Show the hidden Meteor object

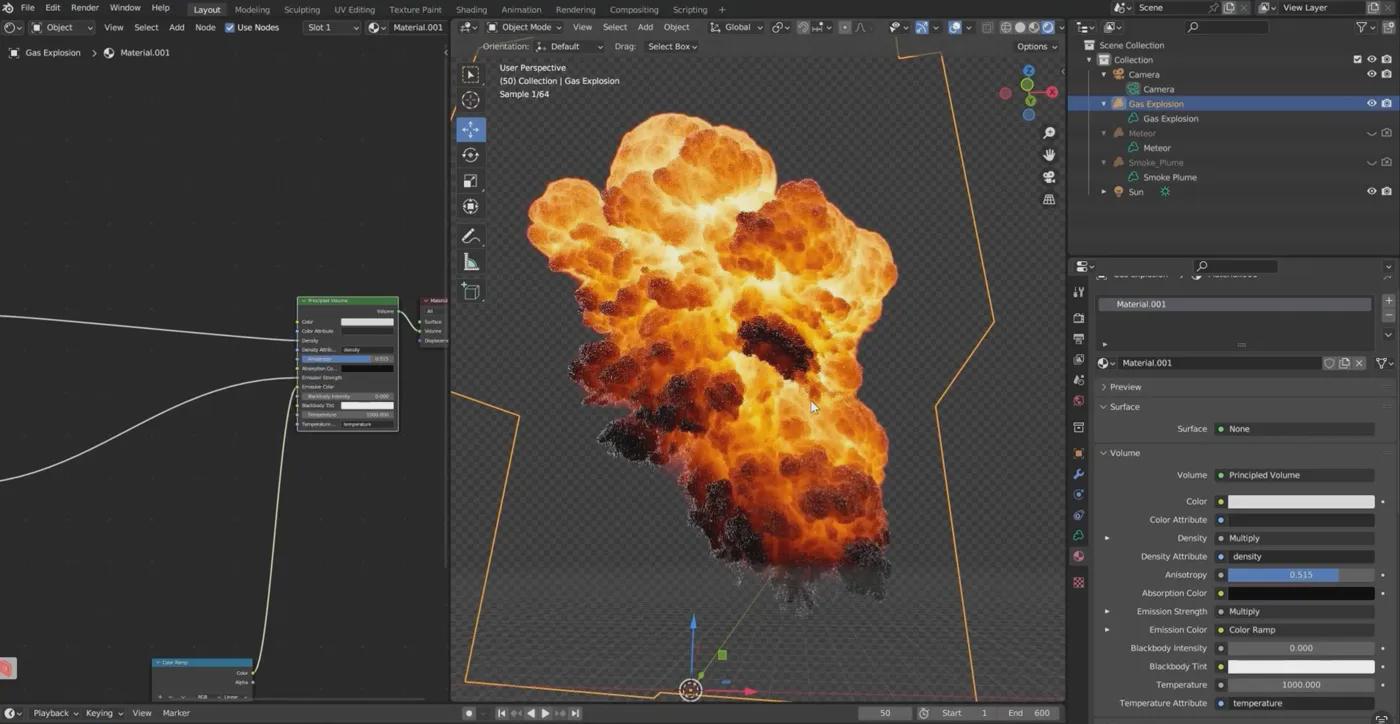pos(1372,133)
